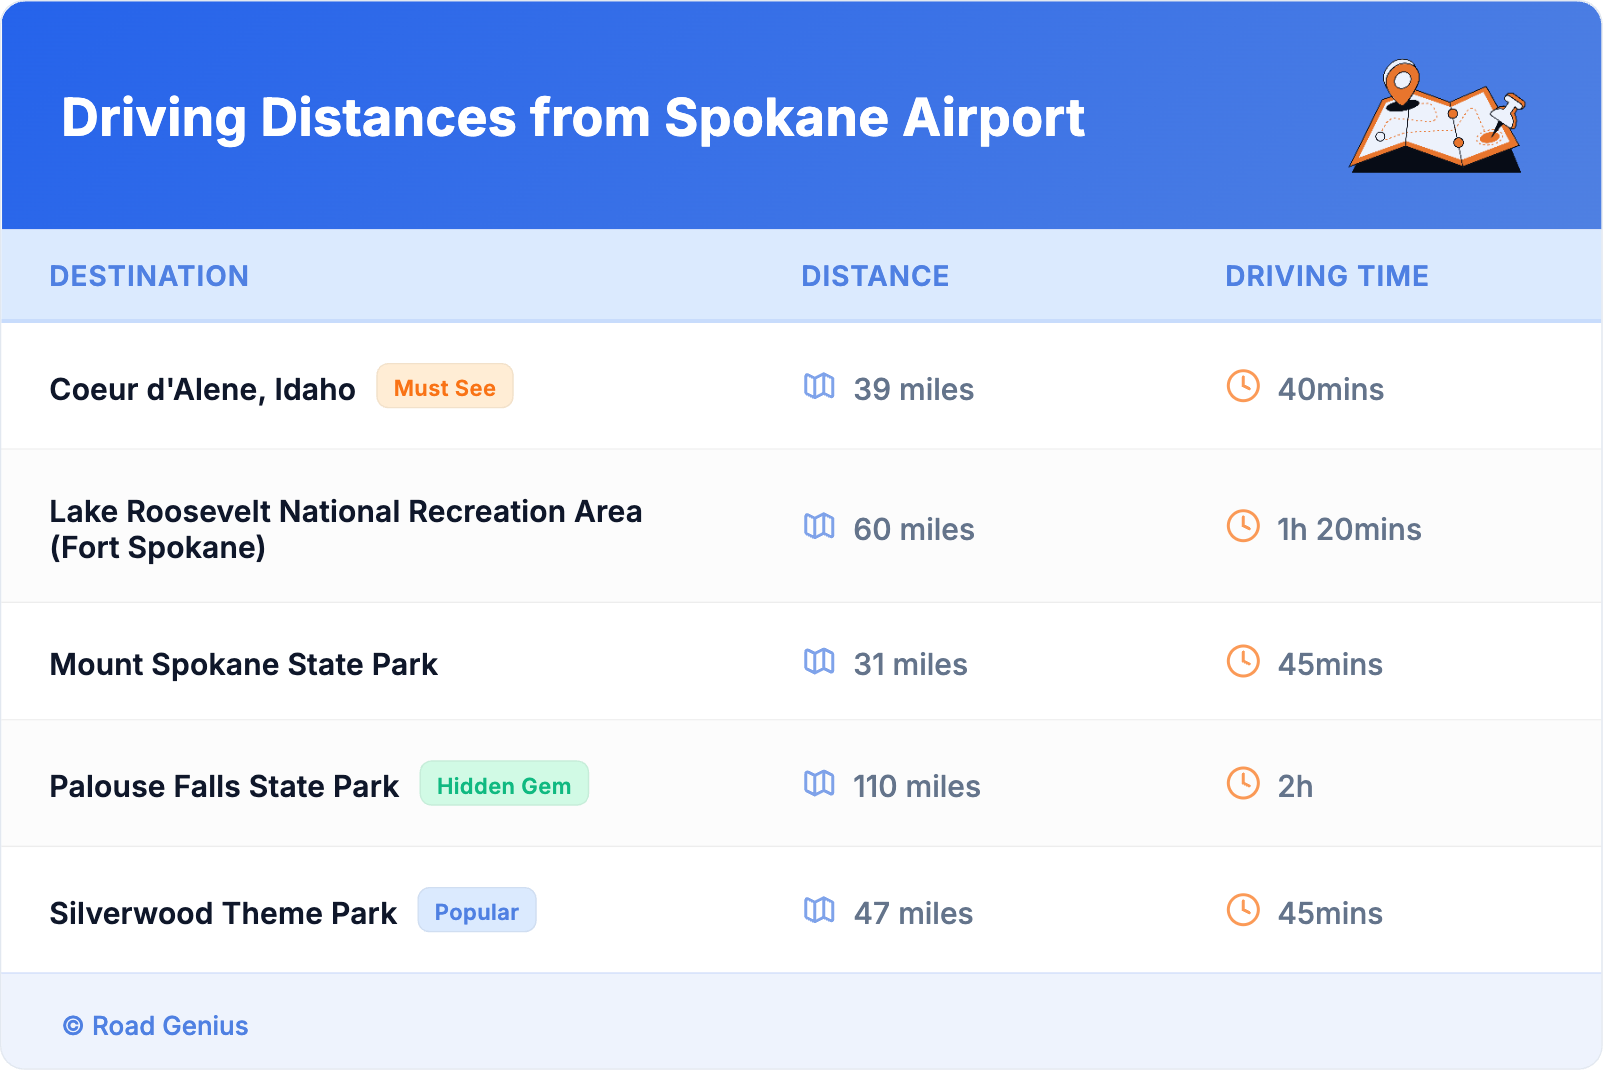This screenshot has width=1604, height=1070.
Task: Click map icon beside 39 miles
Action: (x=819, y=386)
